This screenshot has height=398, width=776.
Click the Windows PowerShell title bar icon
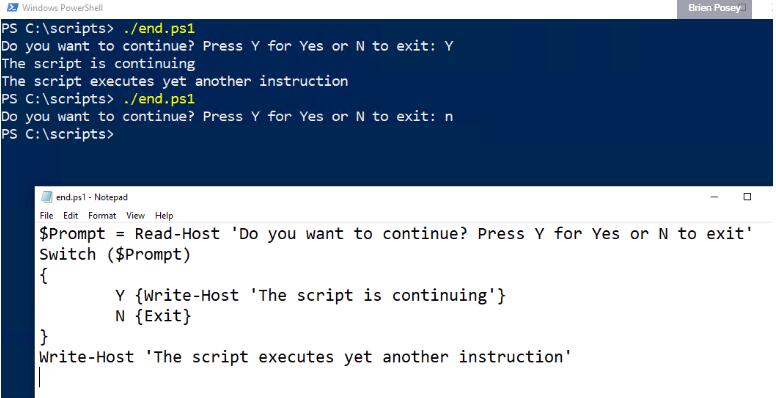(12, 7)
